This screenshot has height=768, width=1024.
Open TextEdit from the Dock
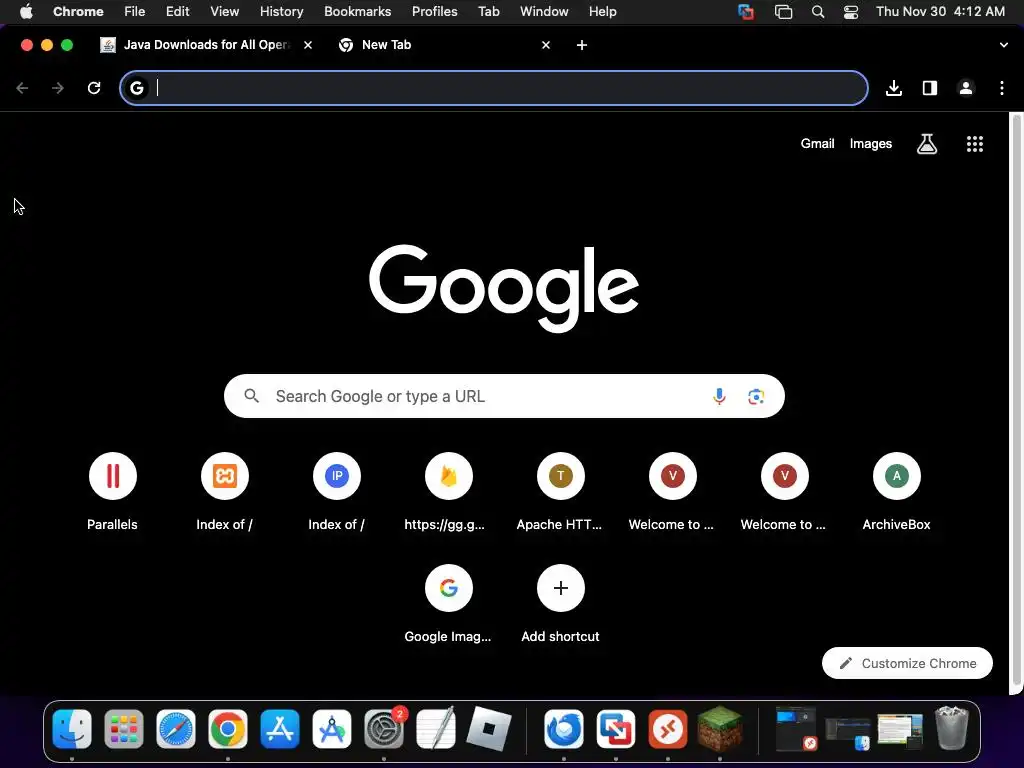pos(436,729)
